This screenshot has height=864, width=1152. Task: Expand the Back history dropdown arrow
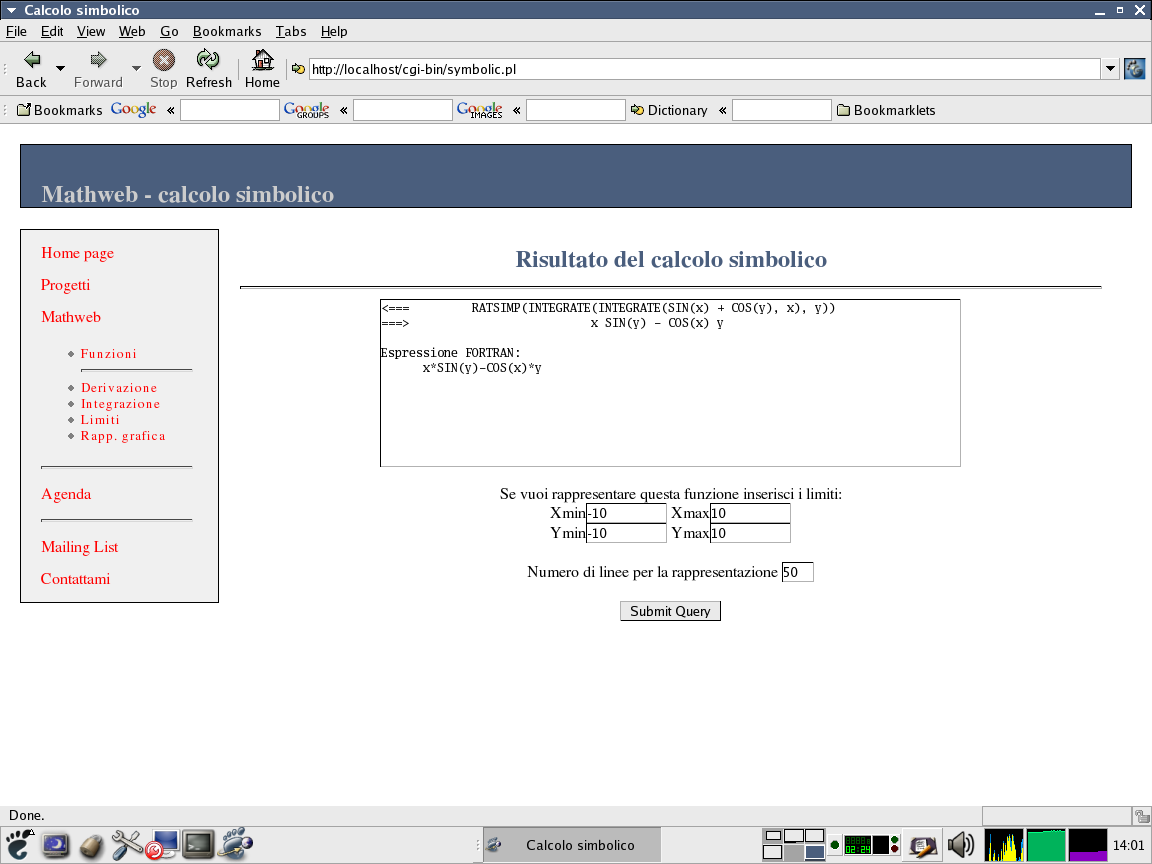[60, 69]
